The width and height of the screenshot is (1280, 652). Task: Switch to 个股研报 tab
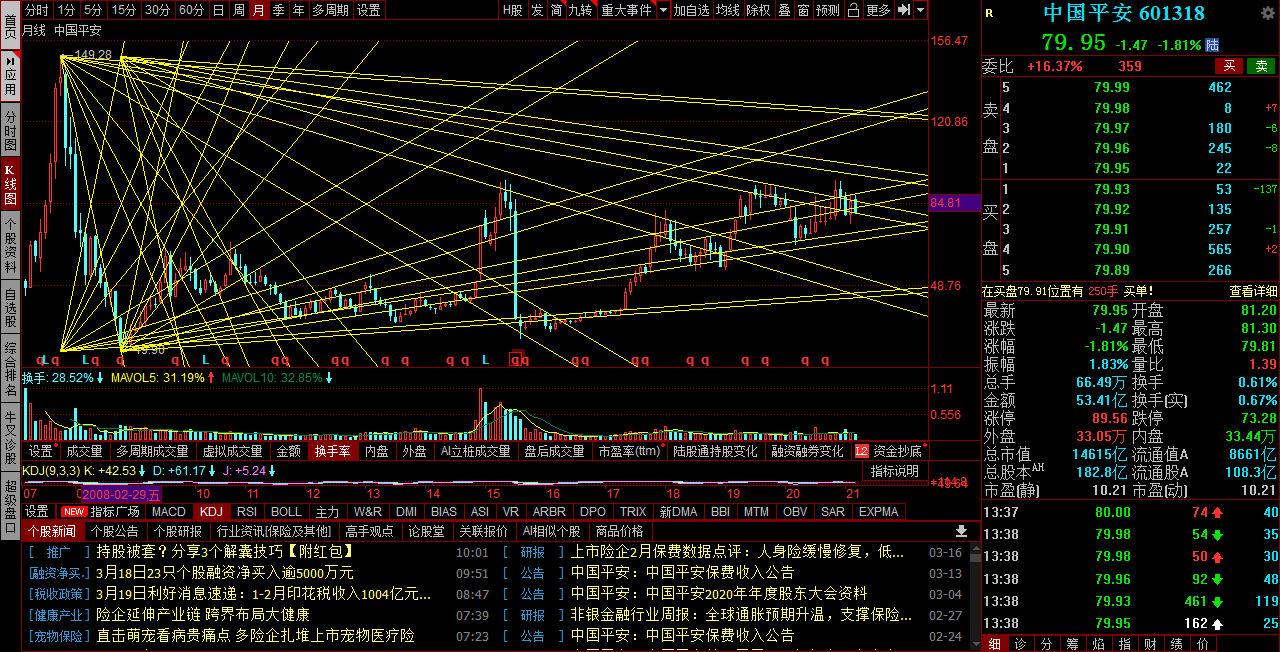pos(177,531)
